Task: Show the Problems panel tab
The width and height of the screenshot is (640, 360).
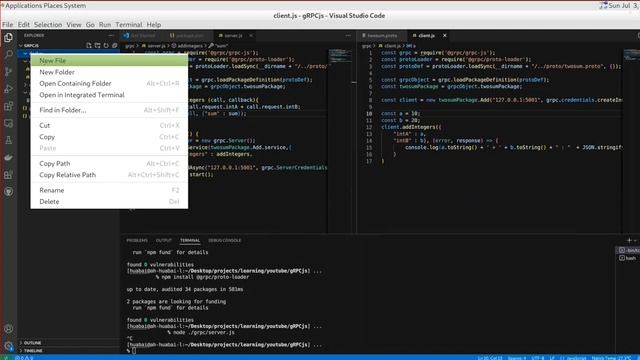Action: [137, 240]
